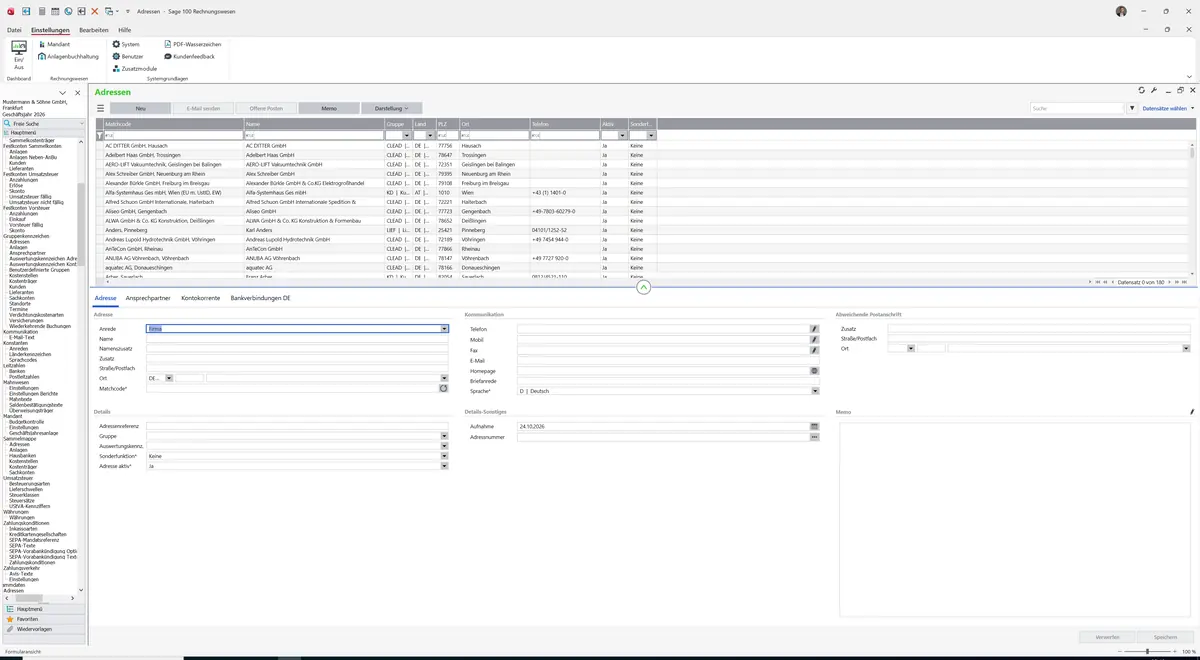Select Postleitzahlen in the navigation tree
Viewport: 1200px width, 660px height.
point(23,377)
